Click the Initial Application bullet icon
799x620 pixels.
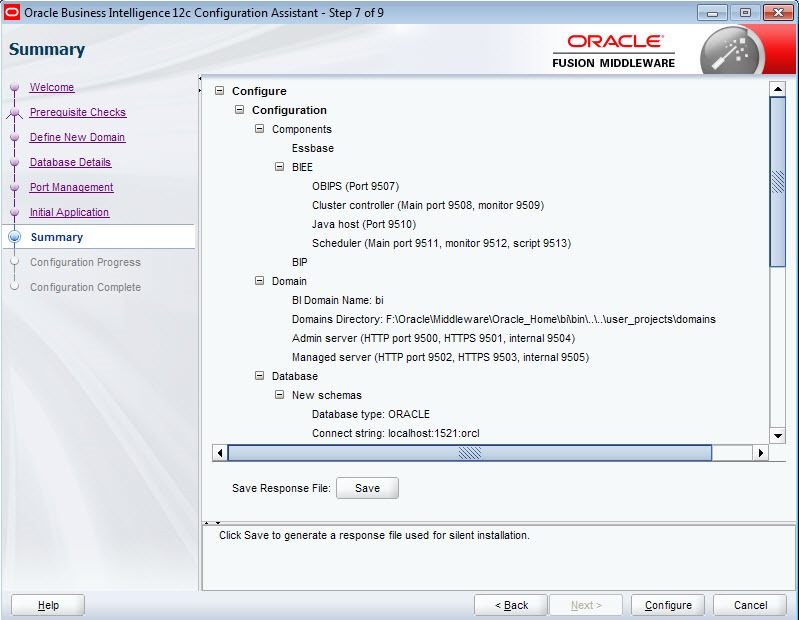point(15,212)
